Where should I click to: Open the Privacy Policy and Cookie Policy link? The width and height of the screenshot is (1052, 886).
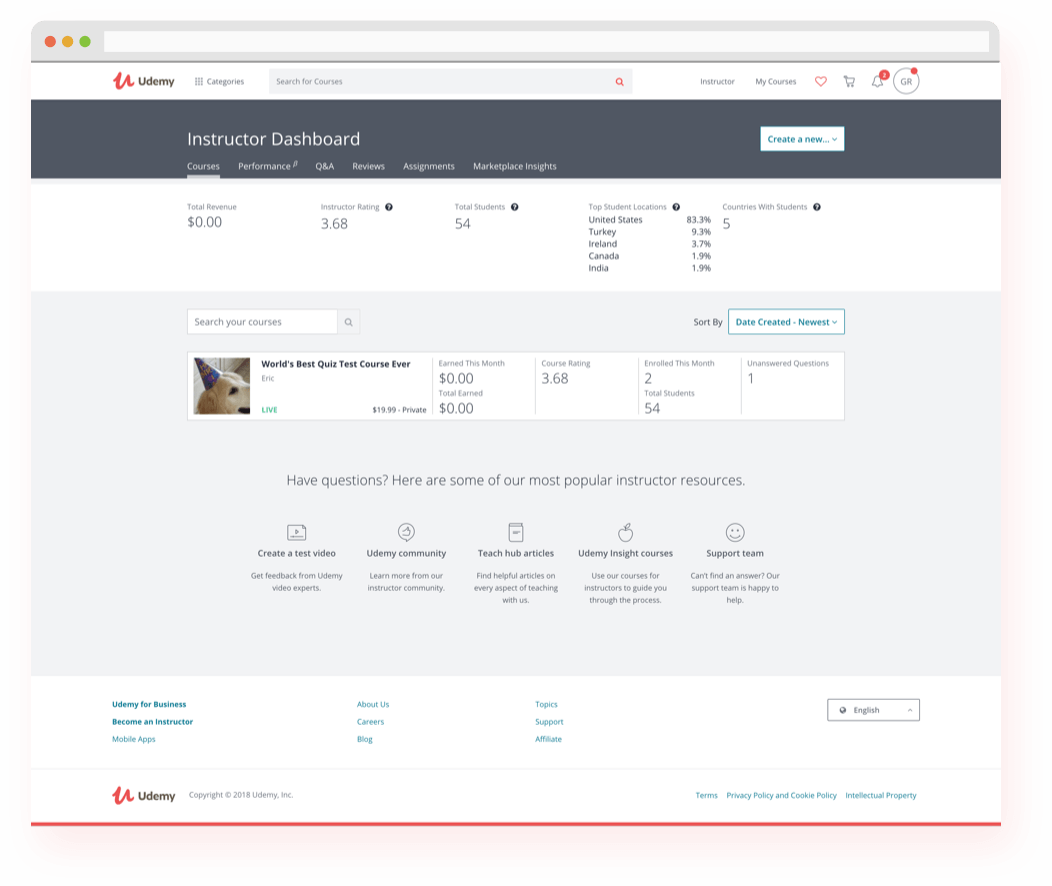coord(781,796)
